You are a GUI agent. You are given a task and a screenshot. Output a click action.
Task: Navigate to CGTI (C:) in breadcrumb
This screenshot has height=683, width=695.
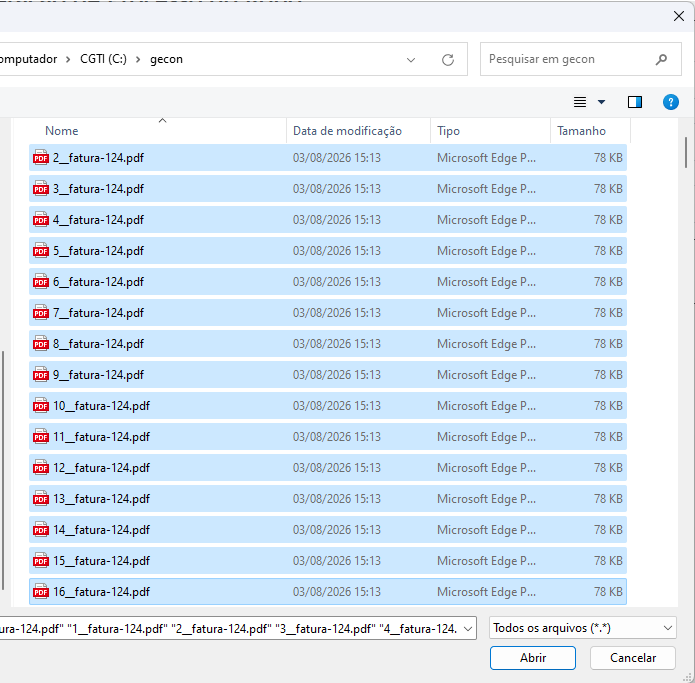(103, 59)
